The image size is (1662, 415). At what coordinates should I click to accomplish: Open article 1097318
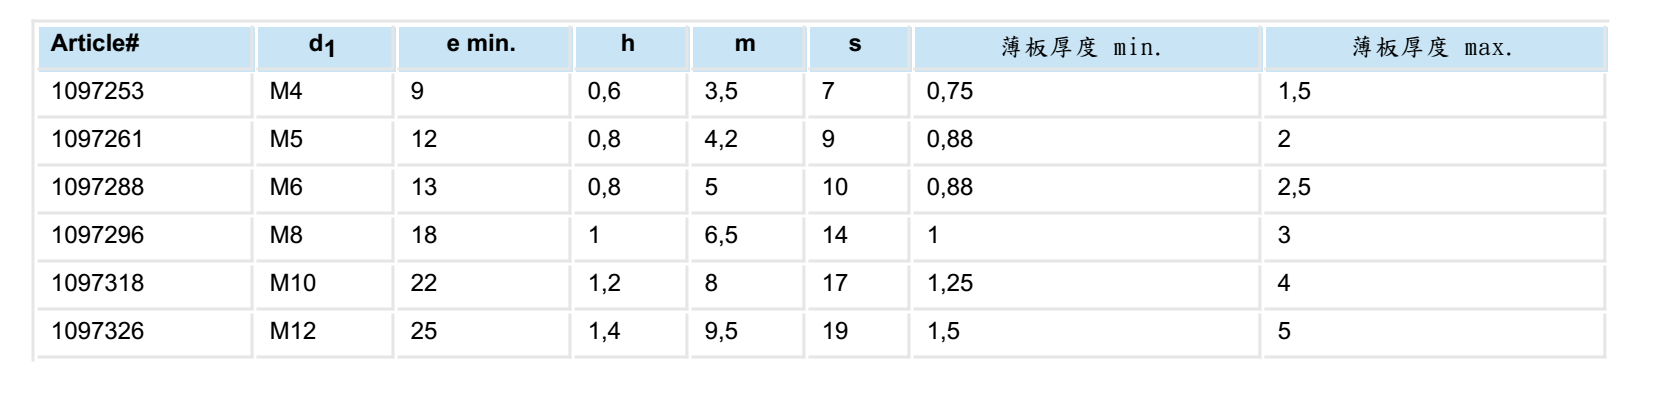(x=98, y=283)
